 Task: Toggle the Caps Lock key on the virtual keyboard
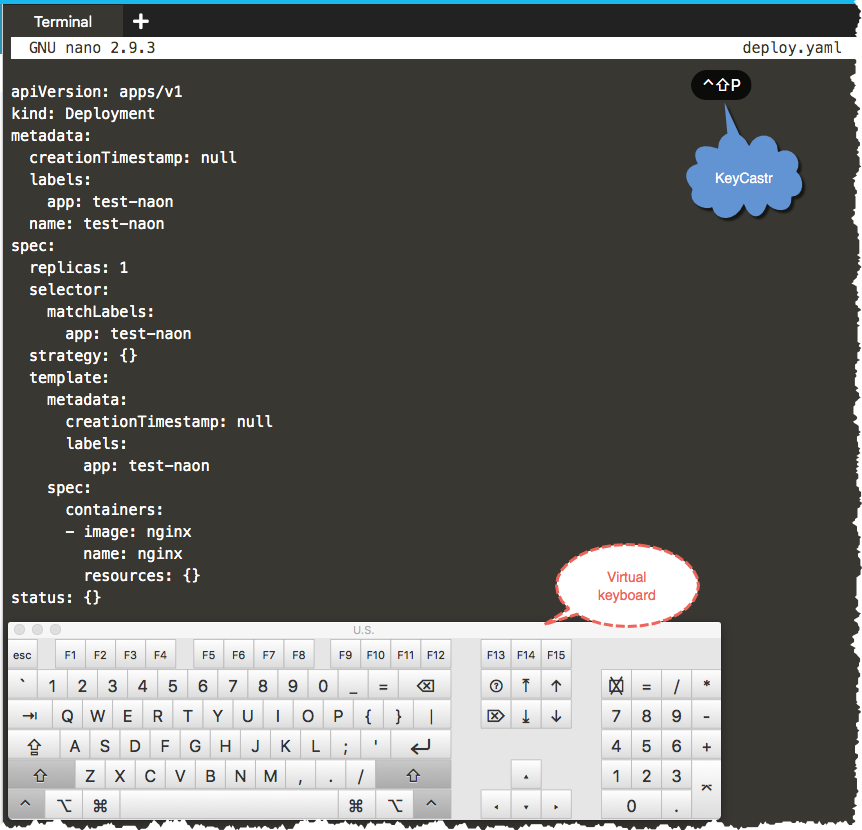(x=34, y=746)
